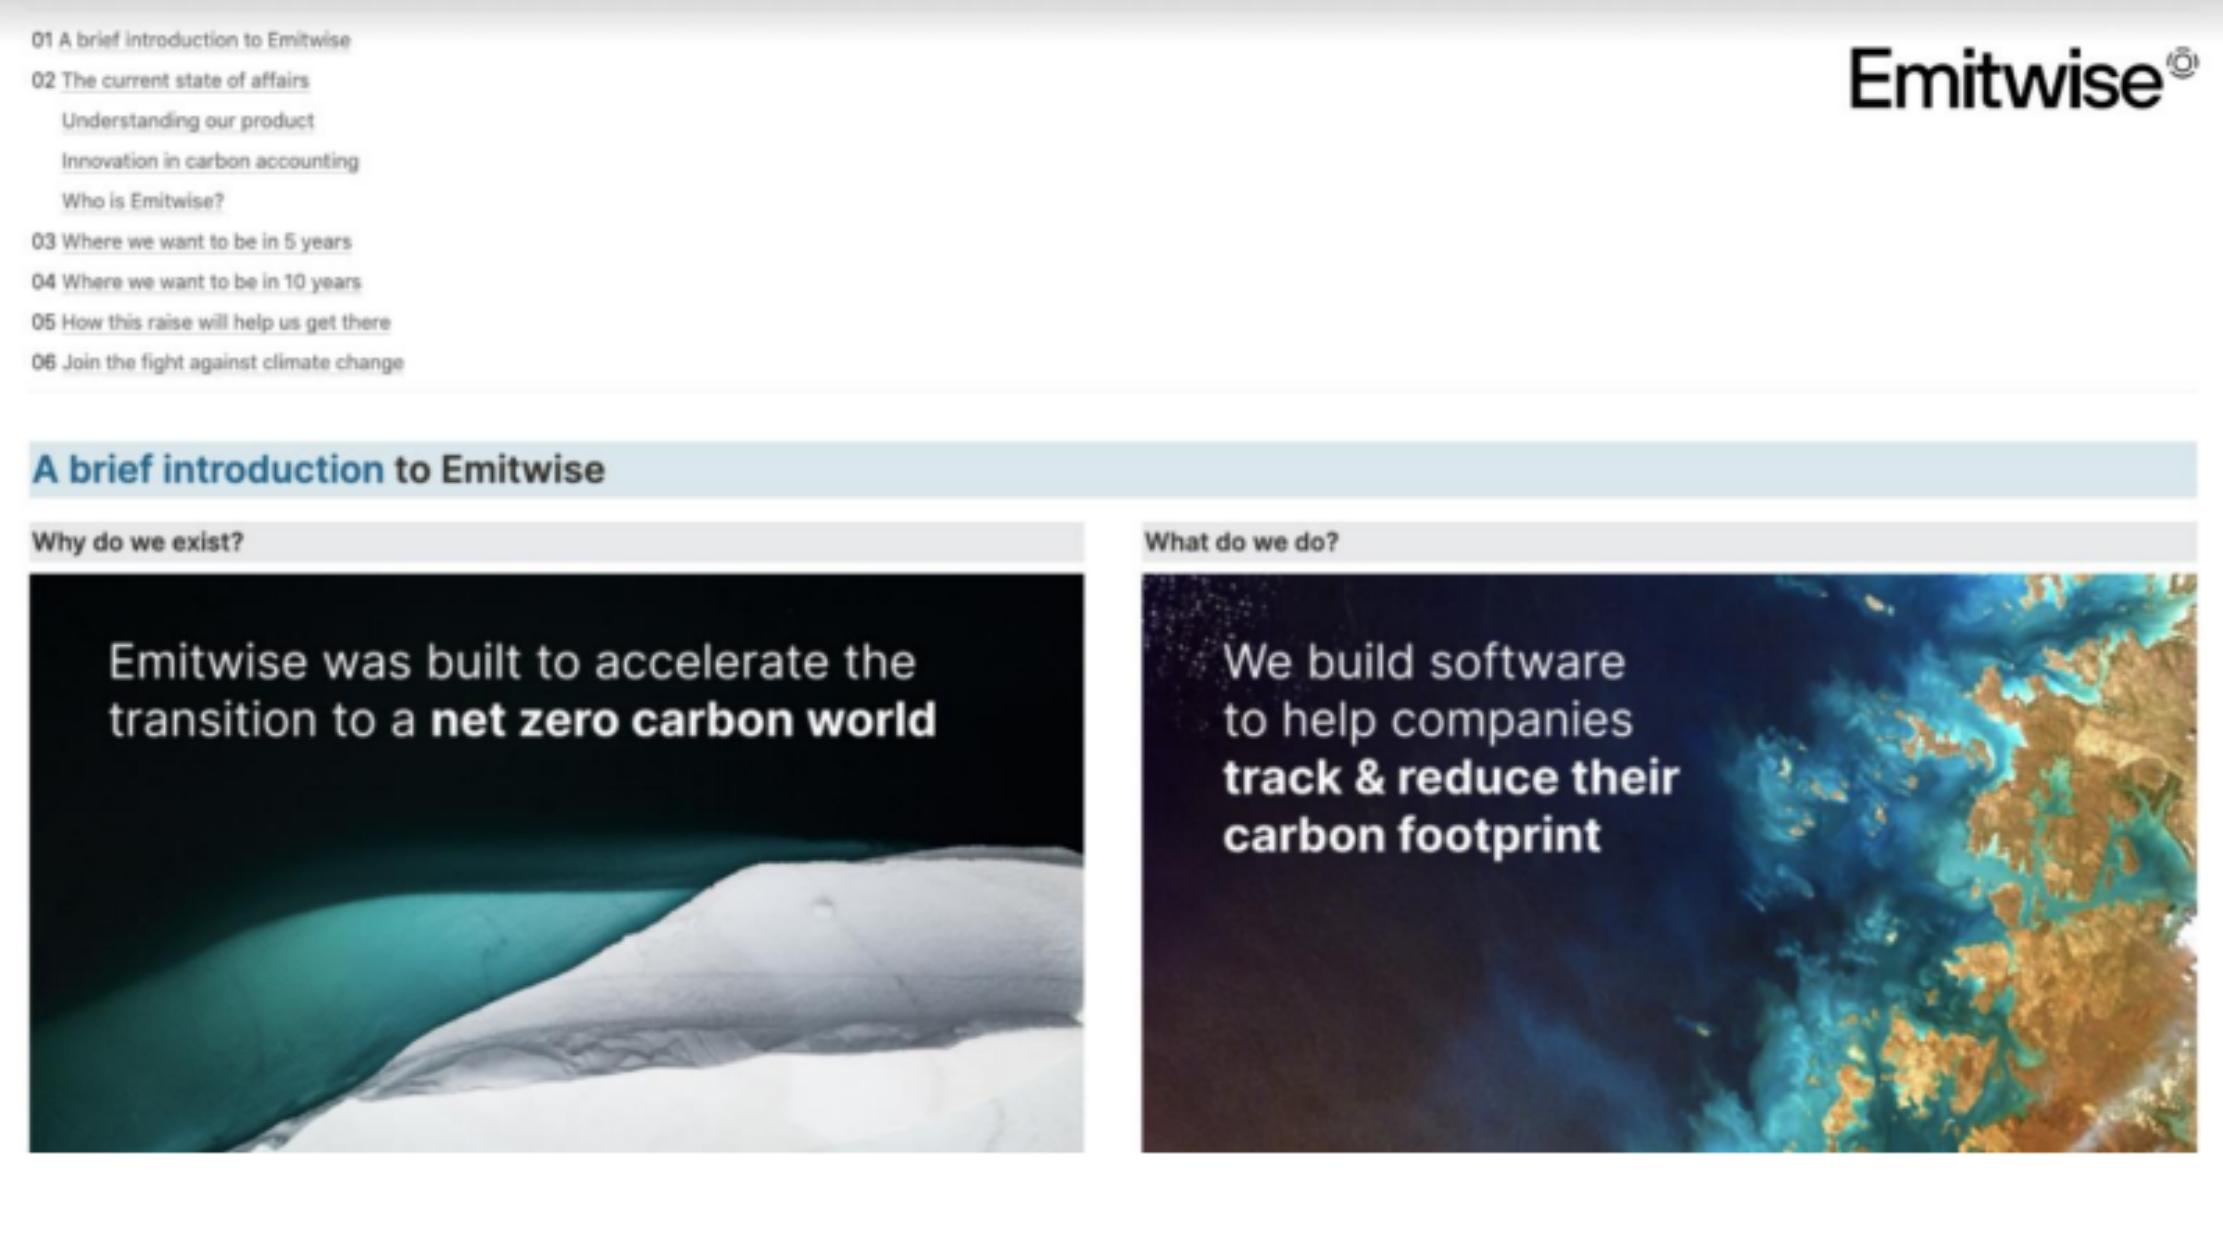Open '01 A brief introduction to Emitwise' link
Viewport: 2223px width, 1250px height.
(x=191, y=40)
